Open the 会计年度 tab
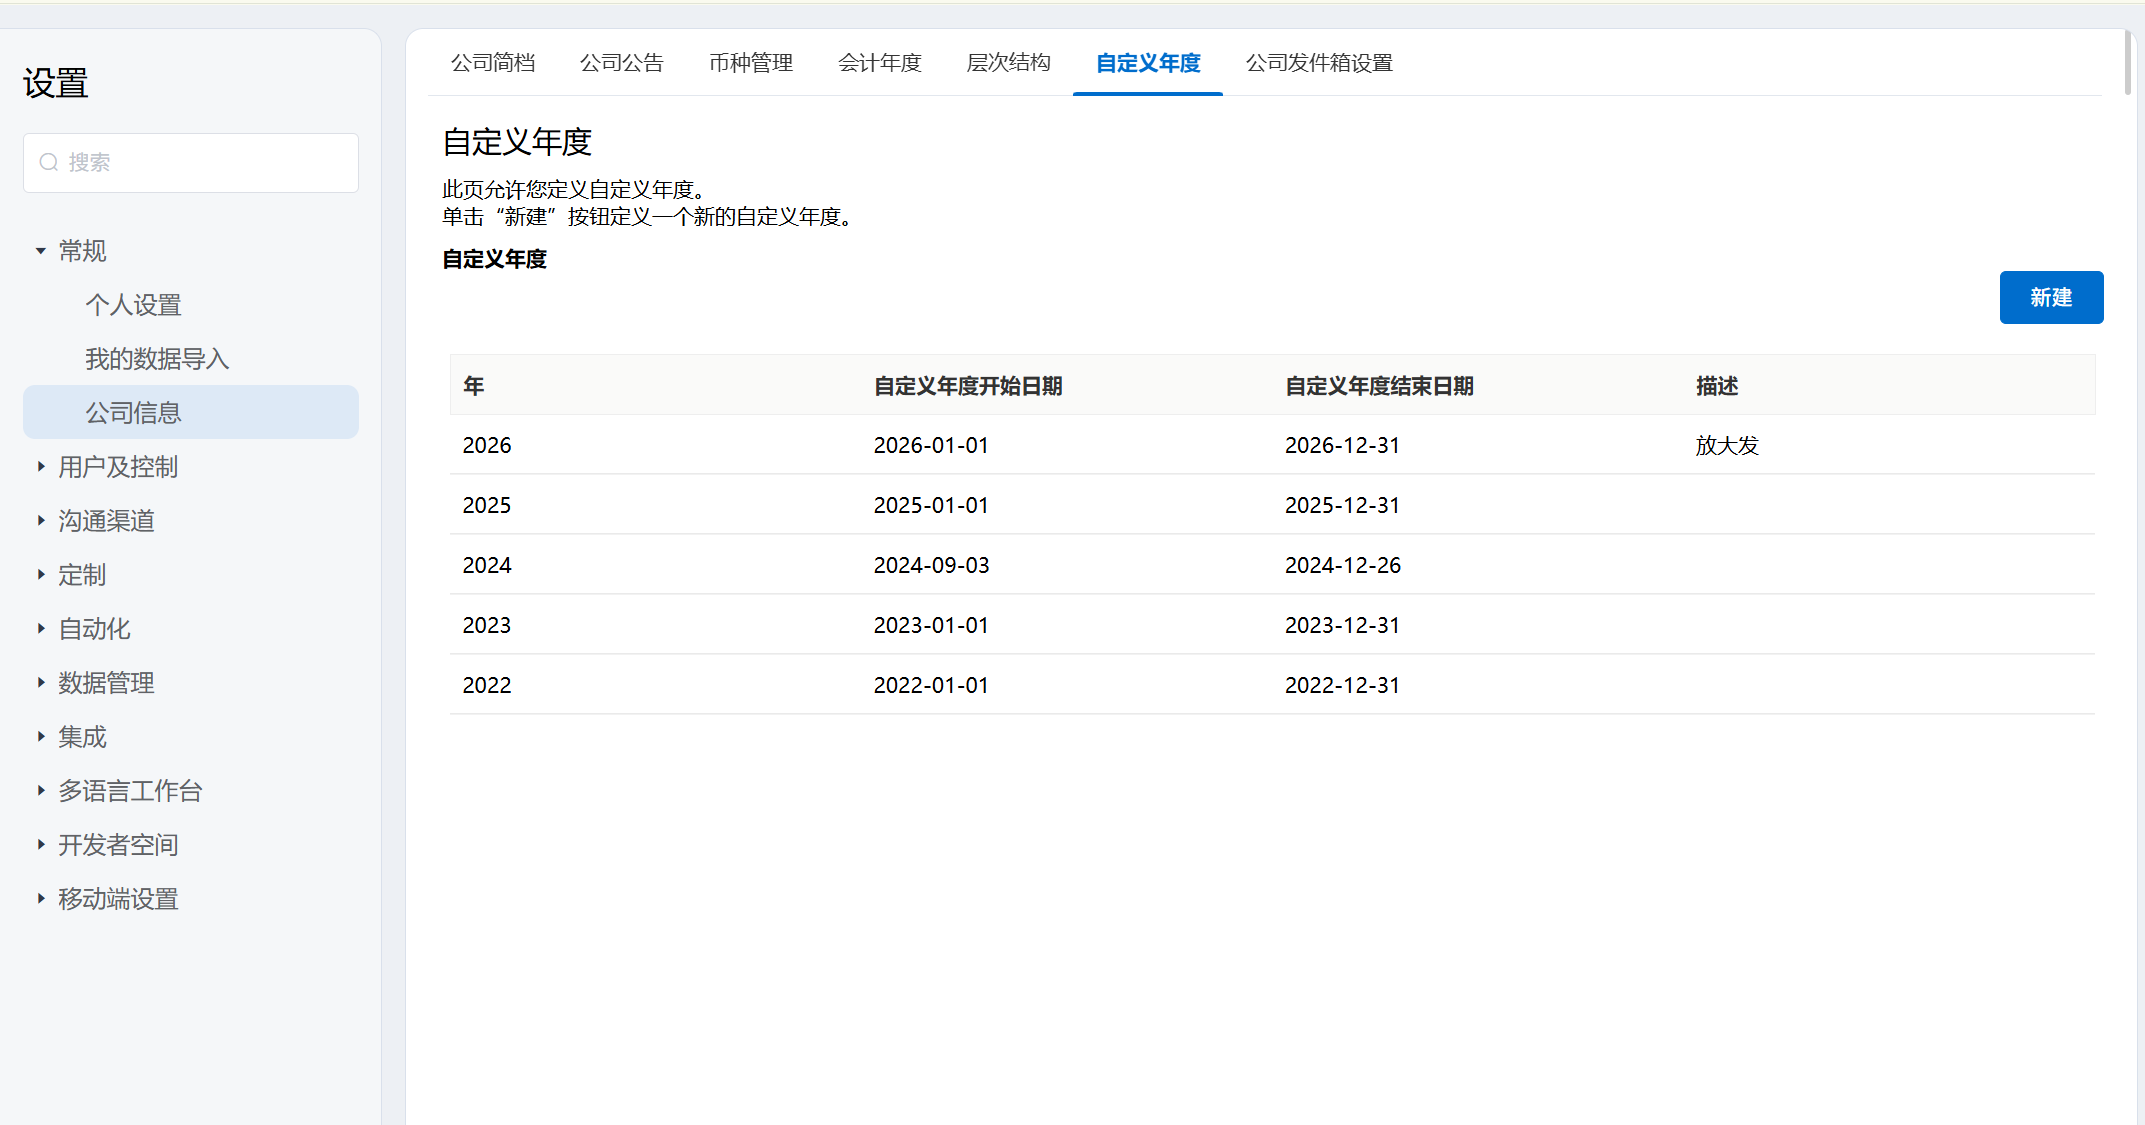Image resolution: width=2145 pixels, height=1125 pixels. pyautogui.click(x=879, y=63)
